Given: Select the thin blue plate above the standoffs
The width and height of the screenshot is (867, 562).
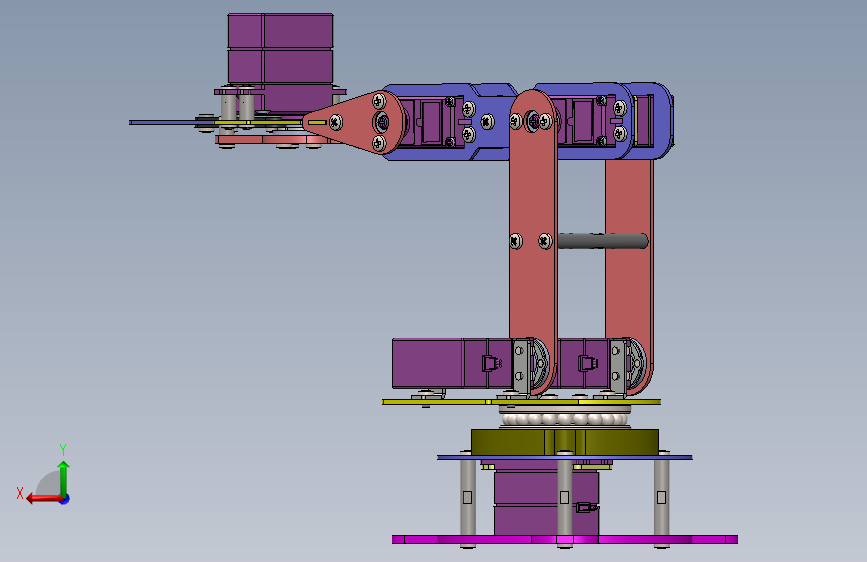Looking at the screenshot, I should pos(565,457).
